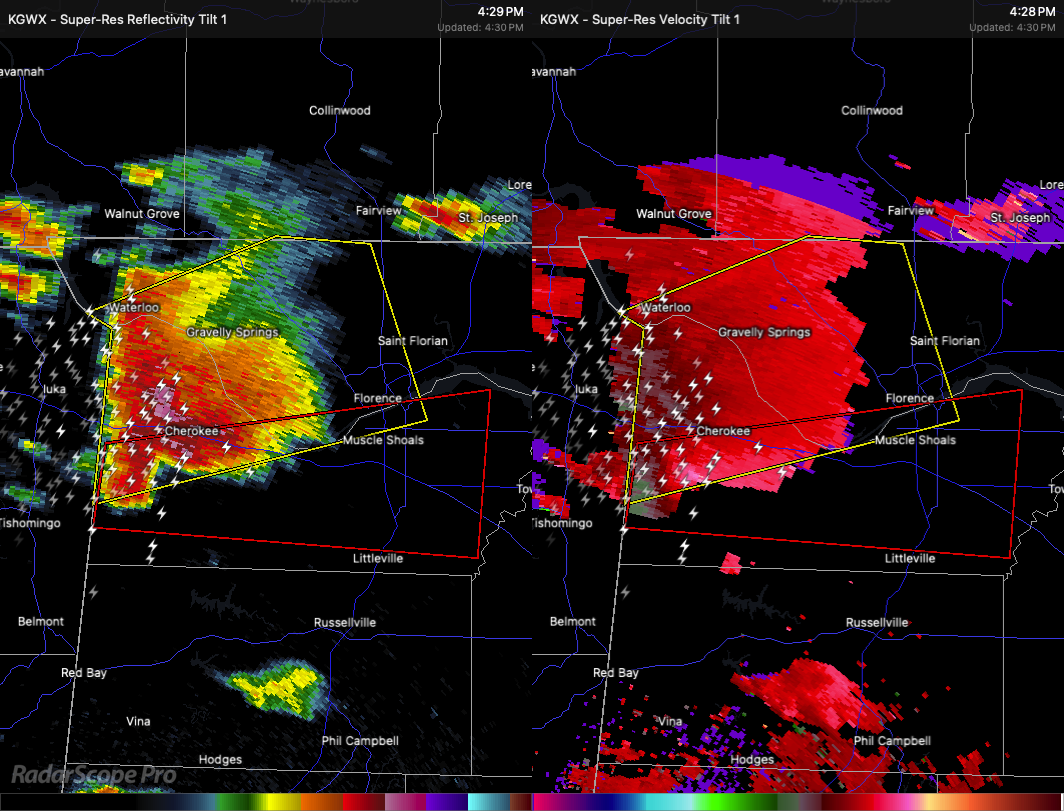Click the 4:28 PM scan time in velocity panel
The width and height of the screenshot is (1064, 811).
[1033, 12]
